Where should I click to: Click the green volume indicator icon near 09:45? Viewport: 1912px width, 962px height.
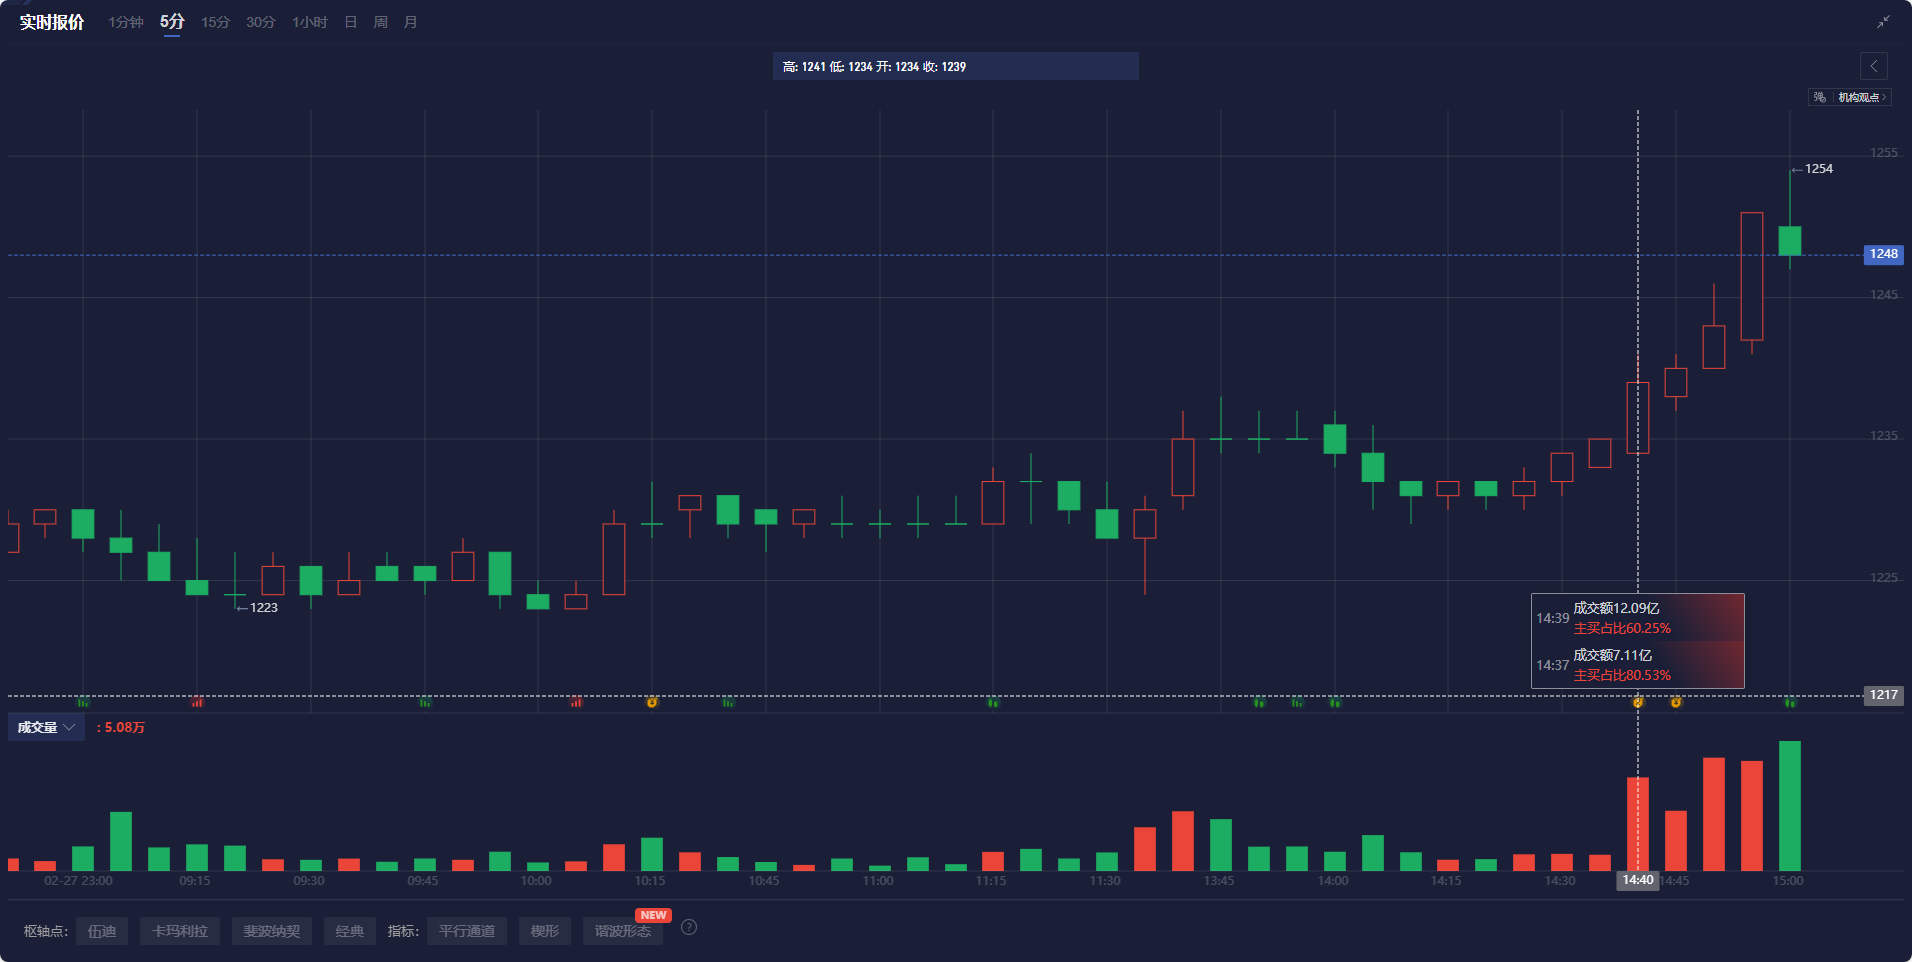[x=424, y=703]
